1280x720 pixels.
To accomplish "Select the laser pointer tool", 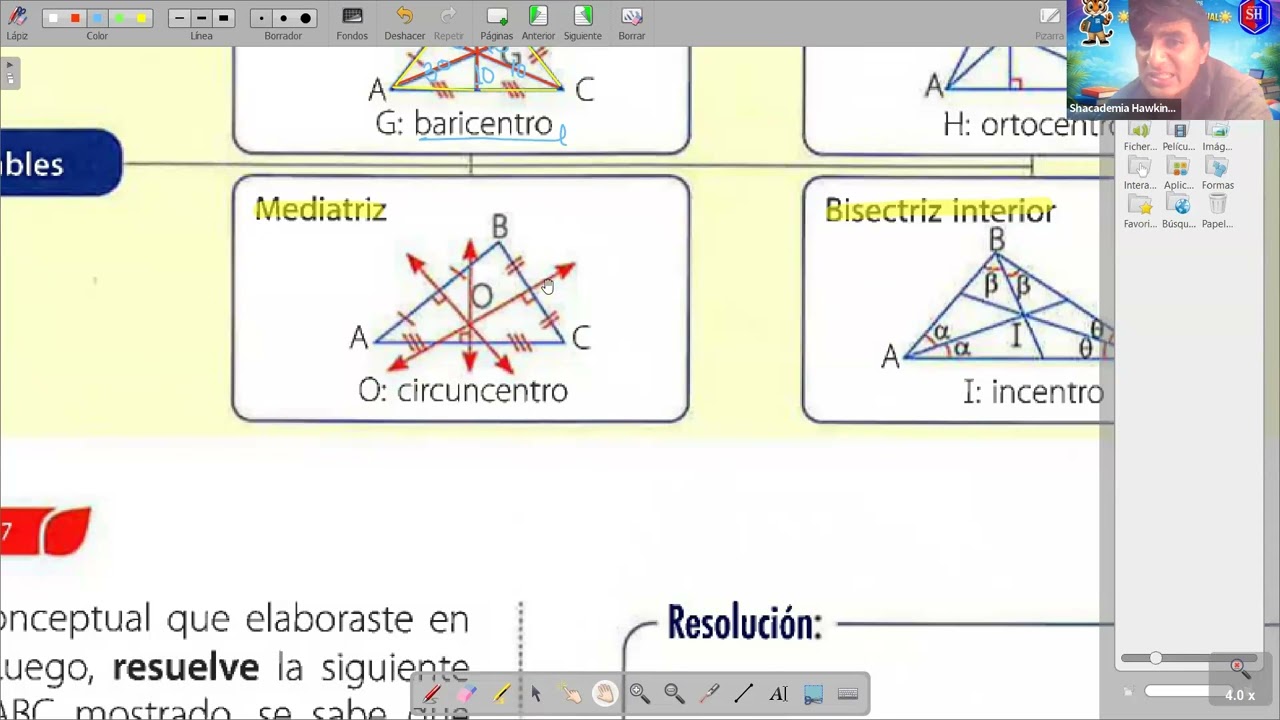I will [x=709, y=694].
